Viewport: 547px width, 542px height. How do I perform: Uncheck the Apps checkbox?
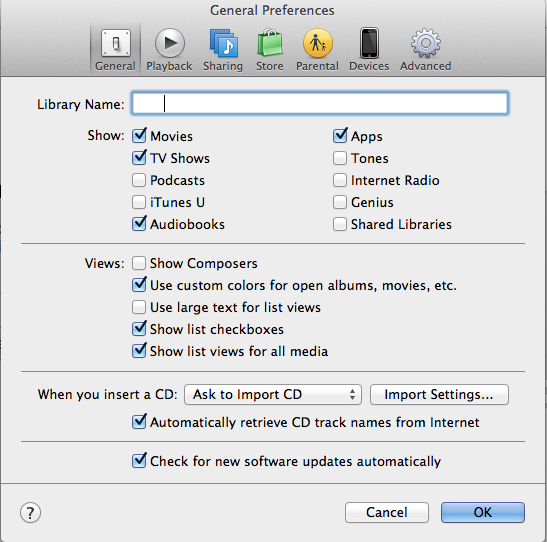point(340,136)
